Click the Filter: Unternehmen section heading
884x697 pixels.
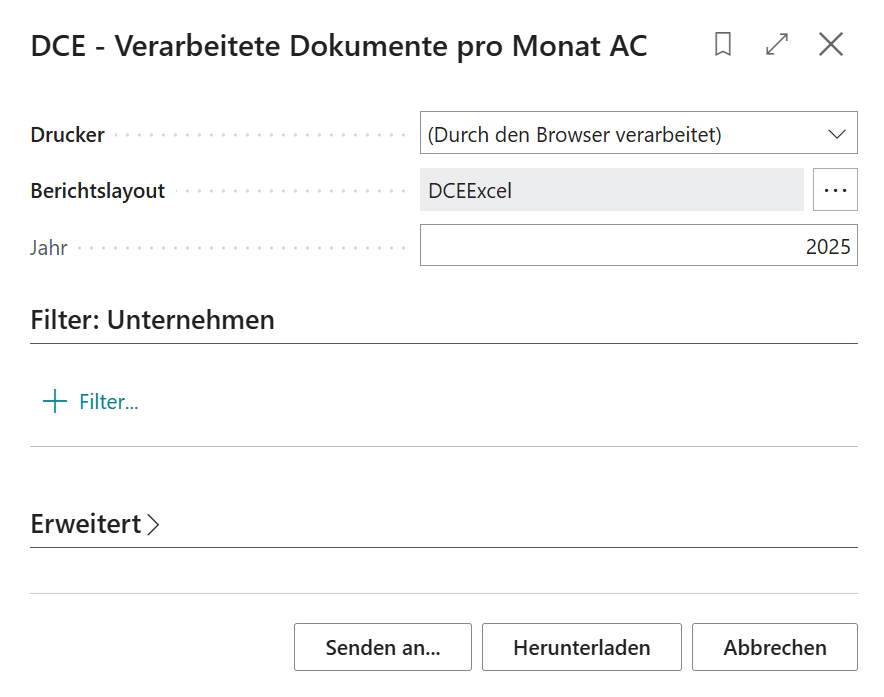point(152,320)
